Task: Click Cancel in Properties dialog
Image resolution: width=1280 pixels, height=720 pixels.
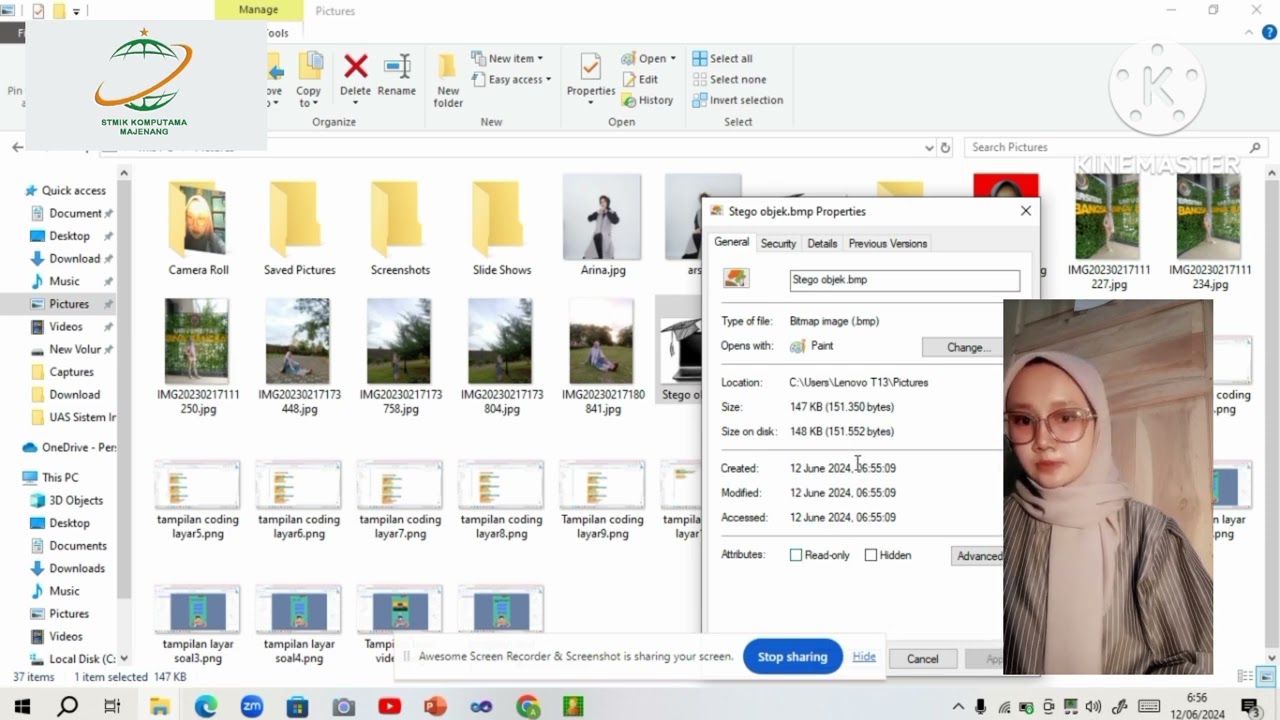Action: 922,659
